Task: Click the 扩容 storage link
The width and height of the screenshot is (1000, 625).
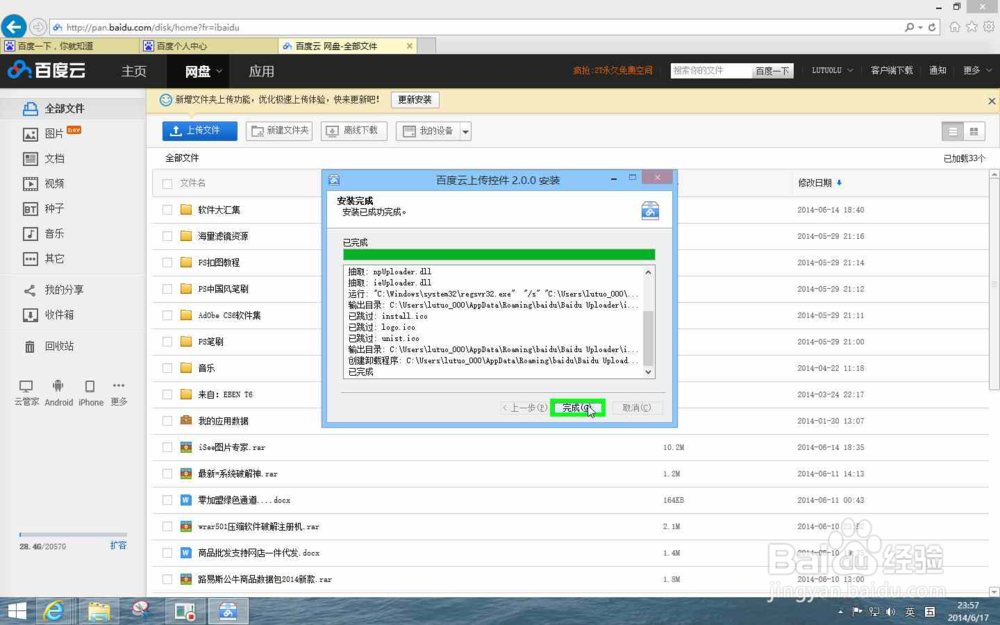Action: tap(118, 545)
